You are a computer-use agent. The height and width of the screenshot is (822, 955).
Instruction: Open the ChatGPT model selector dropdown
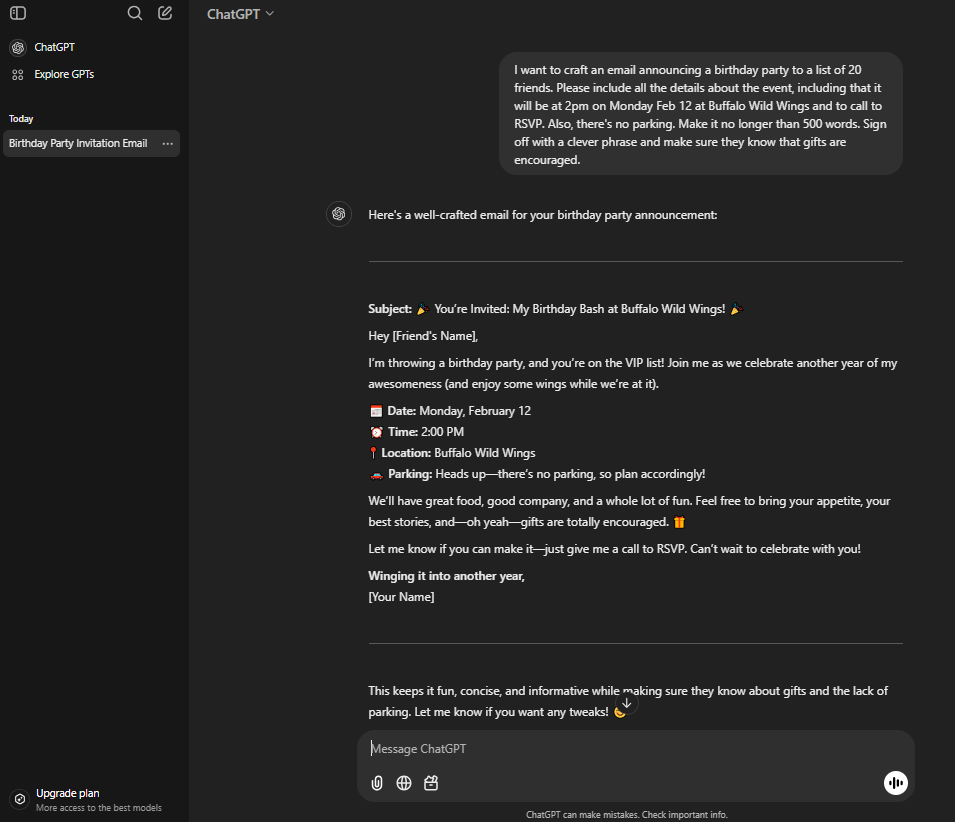coord(240,13)
